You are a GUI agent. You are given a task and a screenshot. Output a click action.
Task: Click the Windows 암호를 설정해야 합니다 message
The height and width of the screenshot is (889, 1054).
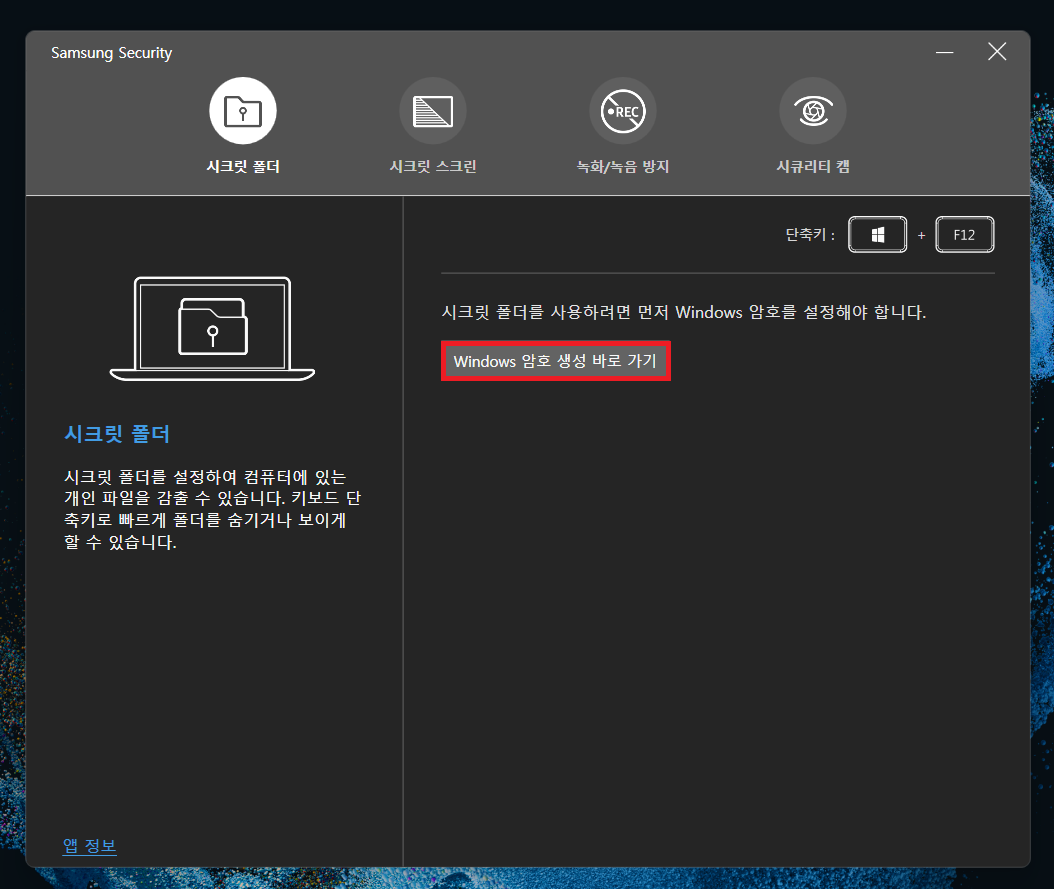[684, 312]
